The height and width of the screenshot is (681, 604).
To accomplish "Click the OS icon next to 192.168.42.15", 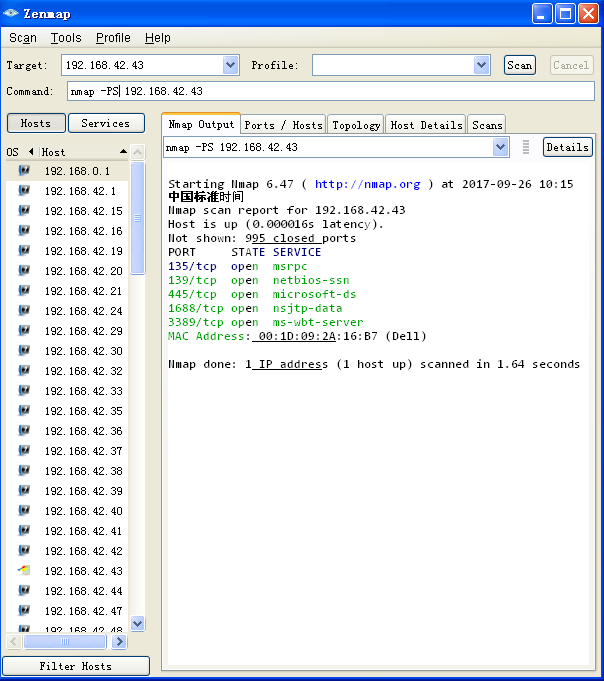I will pos(24,211).
